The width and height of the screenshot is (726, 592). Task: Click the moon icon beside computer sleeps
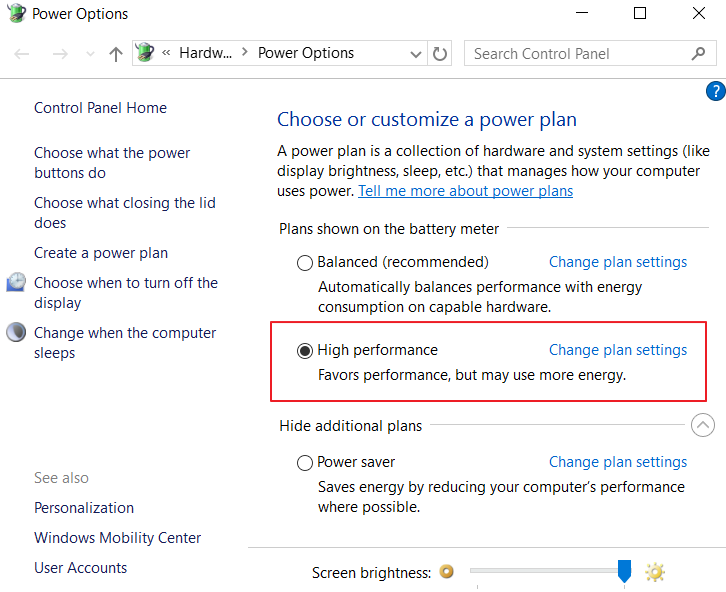pyautogui.click(x=16, y=332)
